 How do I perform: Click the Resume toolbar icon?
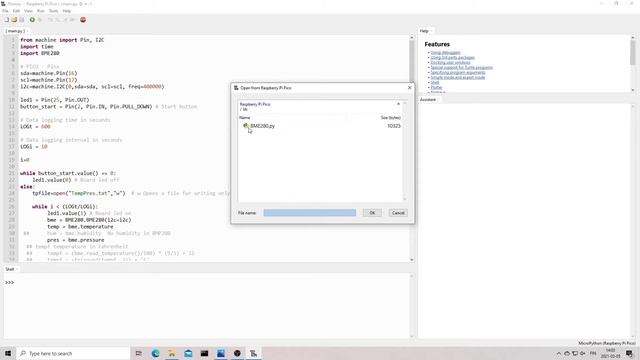click(x=73, y=20)
